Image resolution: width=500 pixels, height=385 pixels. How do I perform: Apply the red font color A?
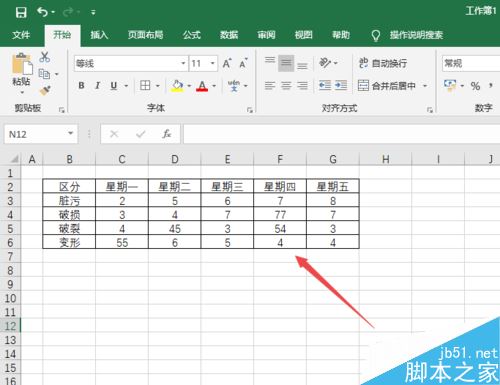coord(202,86)
